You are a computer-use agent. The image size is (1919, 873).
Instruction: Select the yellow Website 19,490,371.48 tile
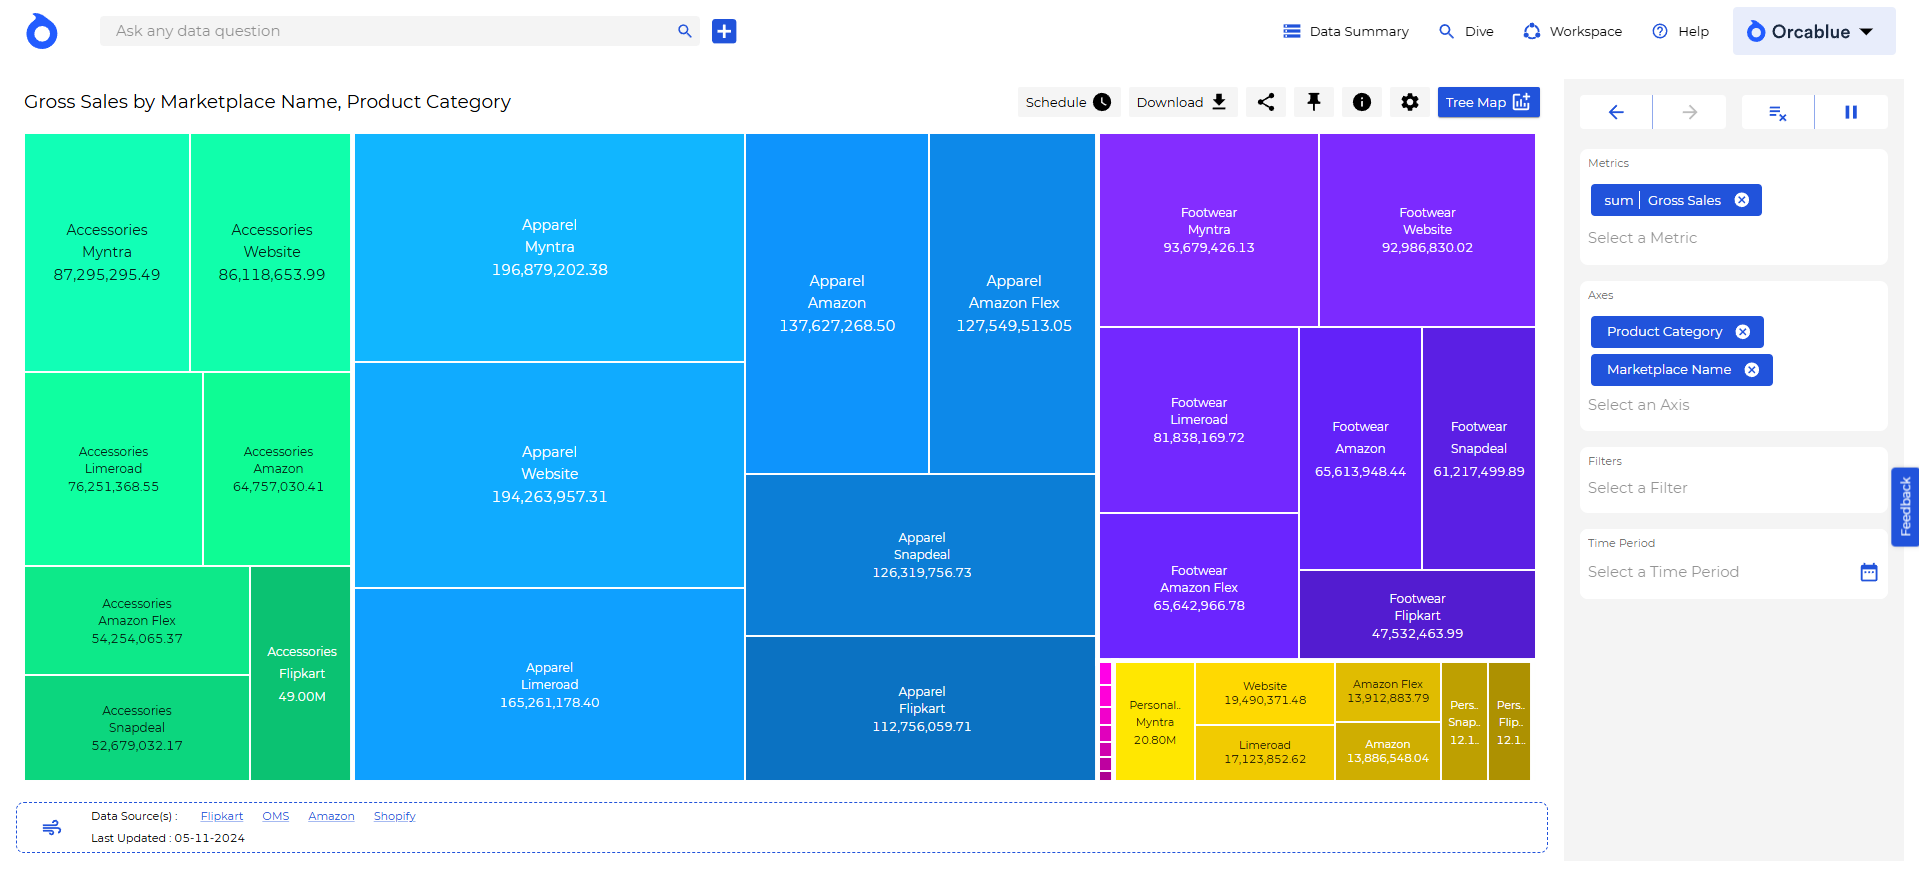[x=1265, y=693]
